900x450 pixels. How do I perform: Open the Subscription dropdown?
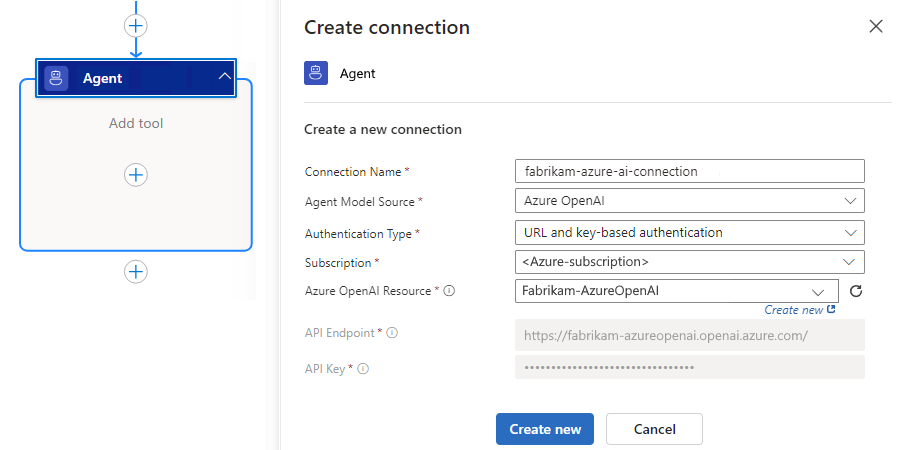[x=688, y=262]
